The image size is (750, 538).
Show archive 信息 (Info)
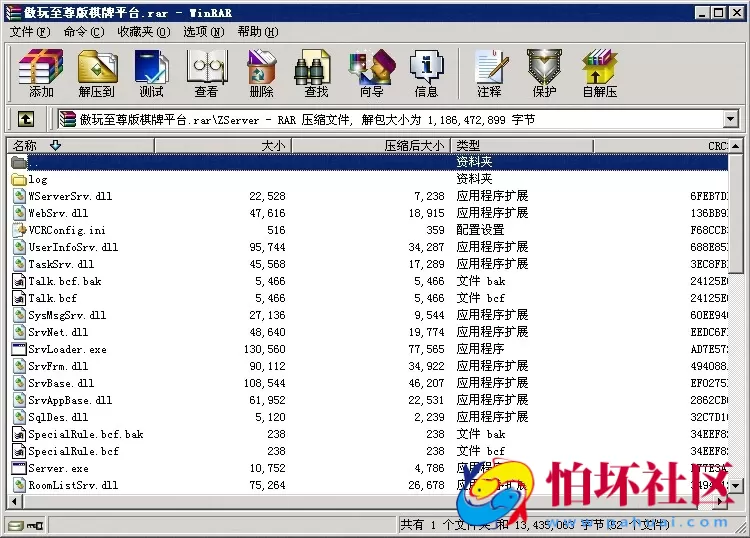coord(426,73)
